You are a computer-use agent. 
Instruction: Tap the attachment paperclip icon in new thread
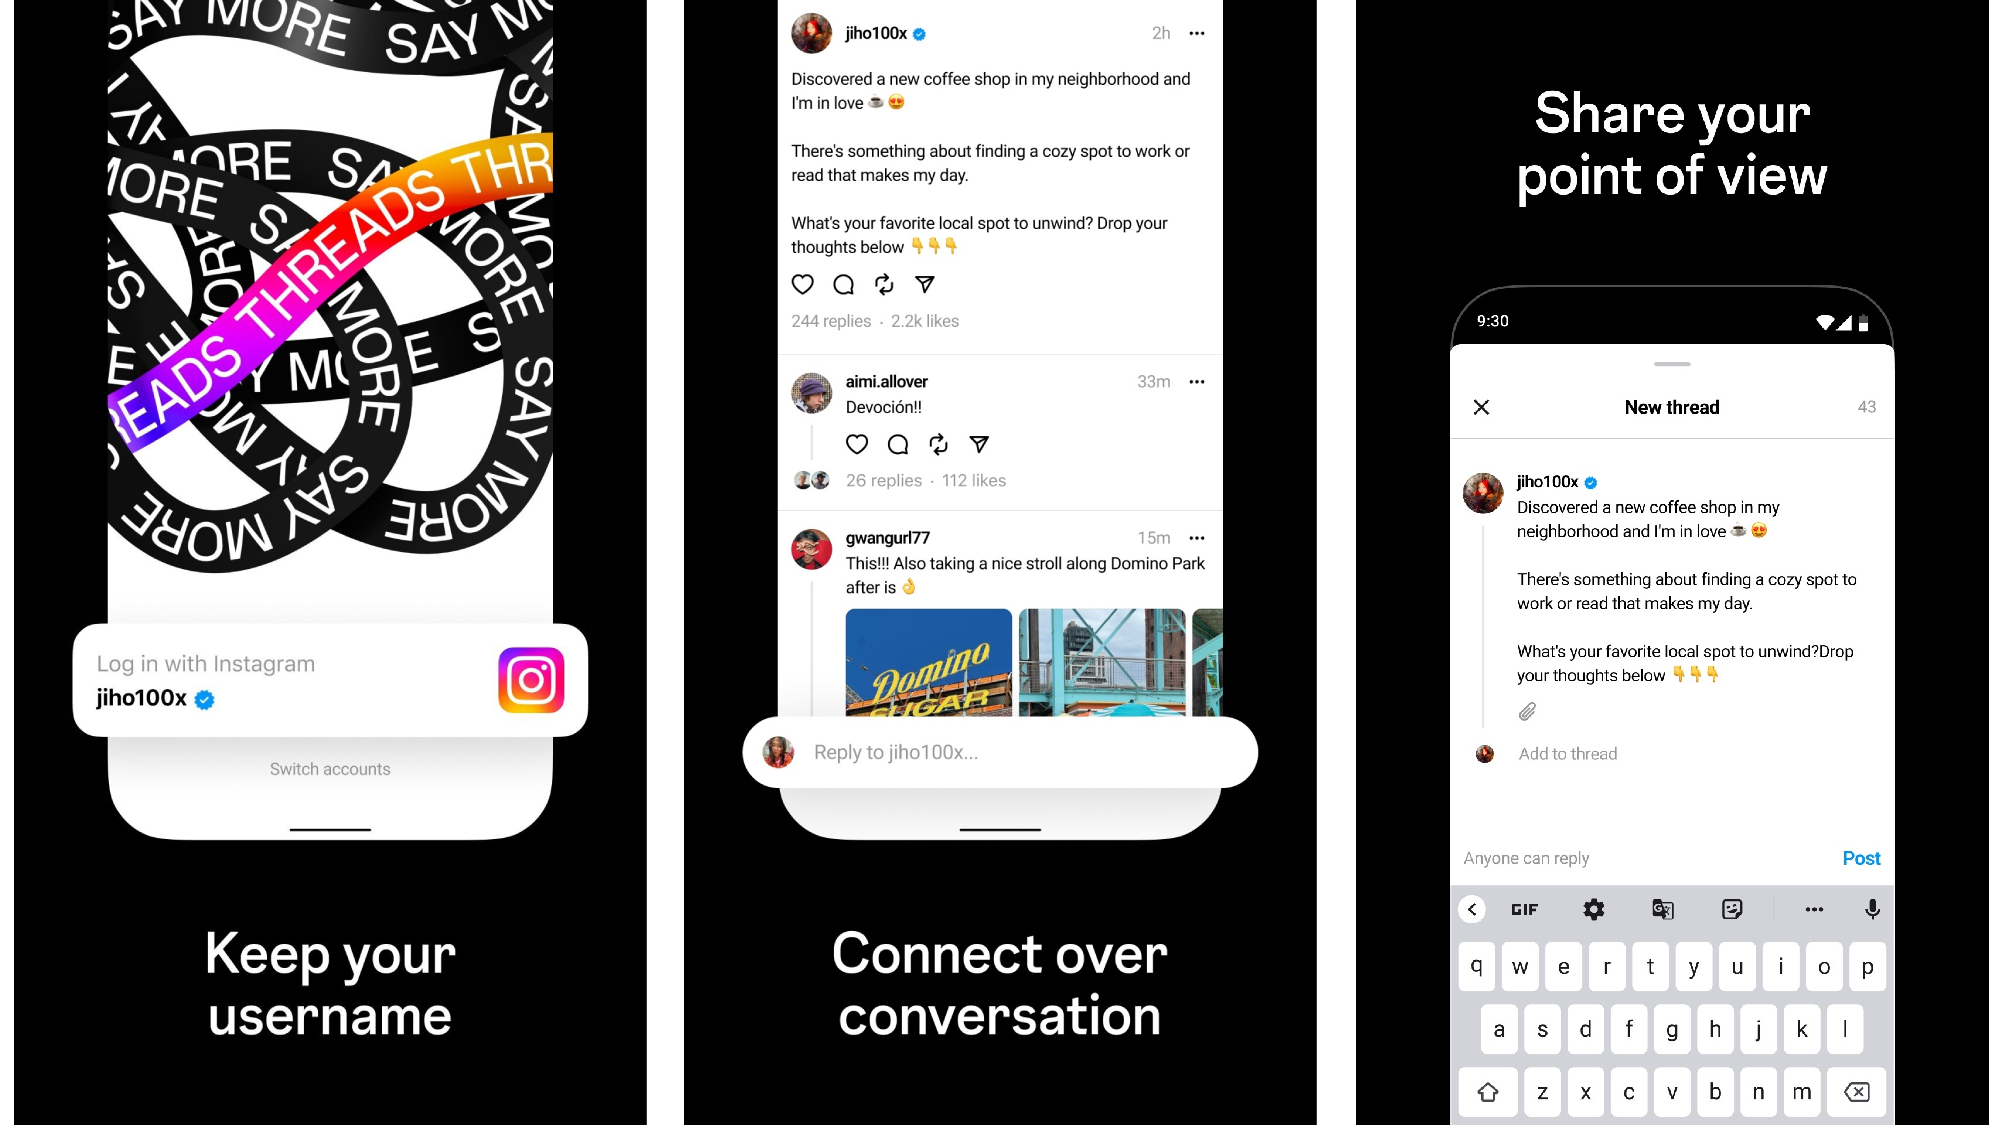pyautogui.click(x=1526, y=710)
